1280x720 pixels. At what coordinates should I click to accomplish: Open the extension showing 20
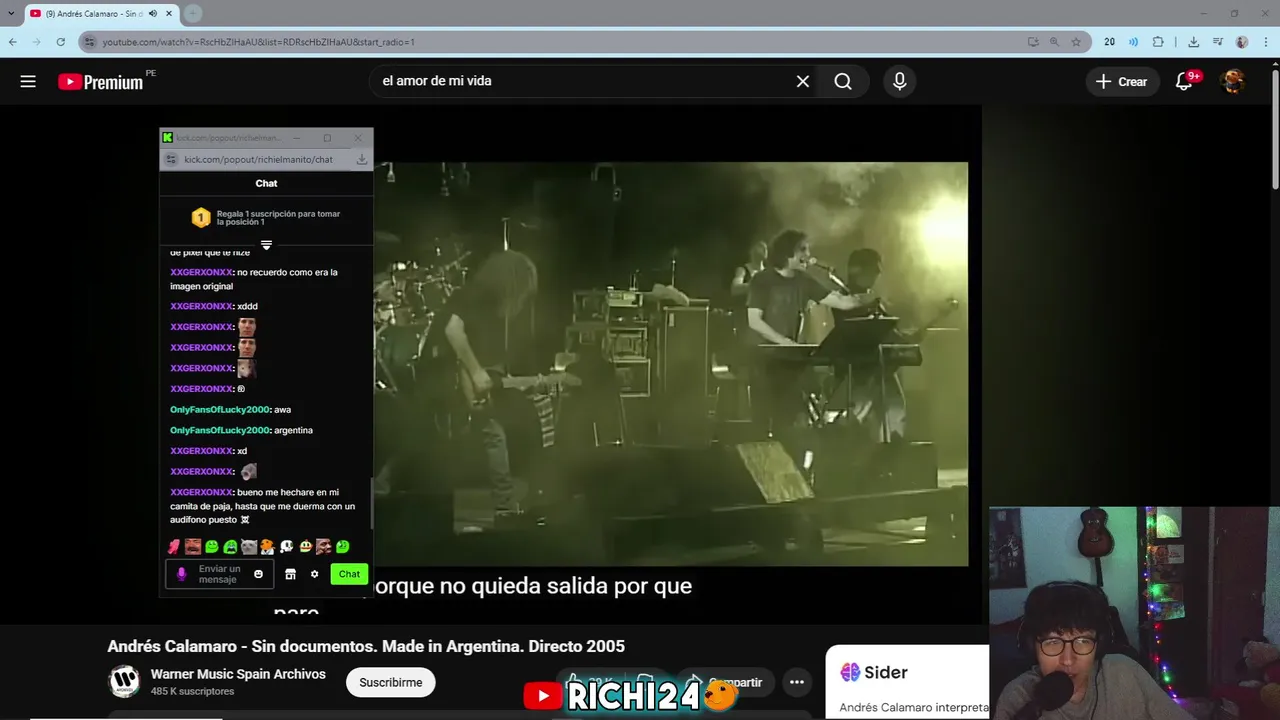point(1109,42)
